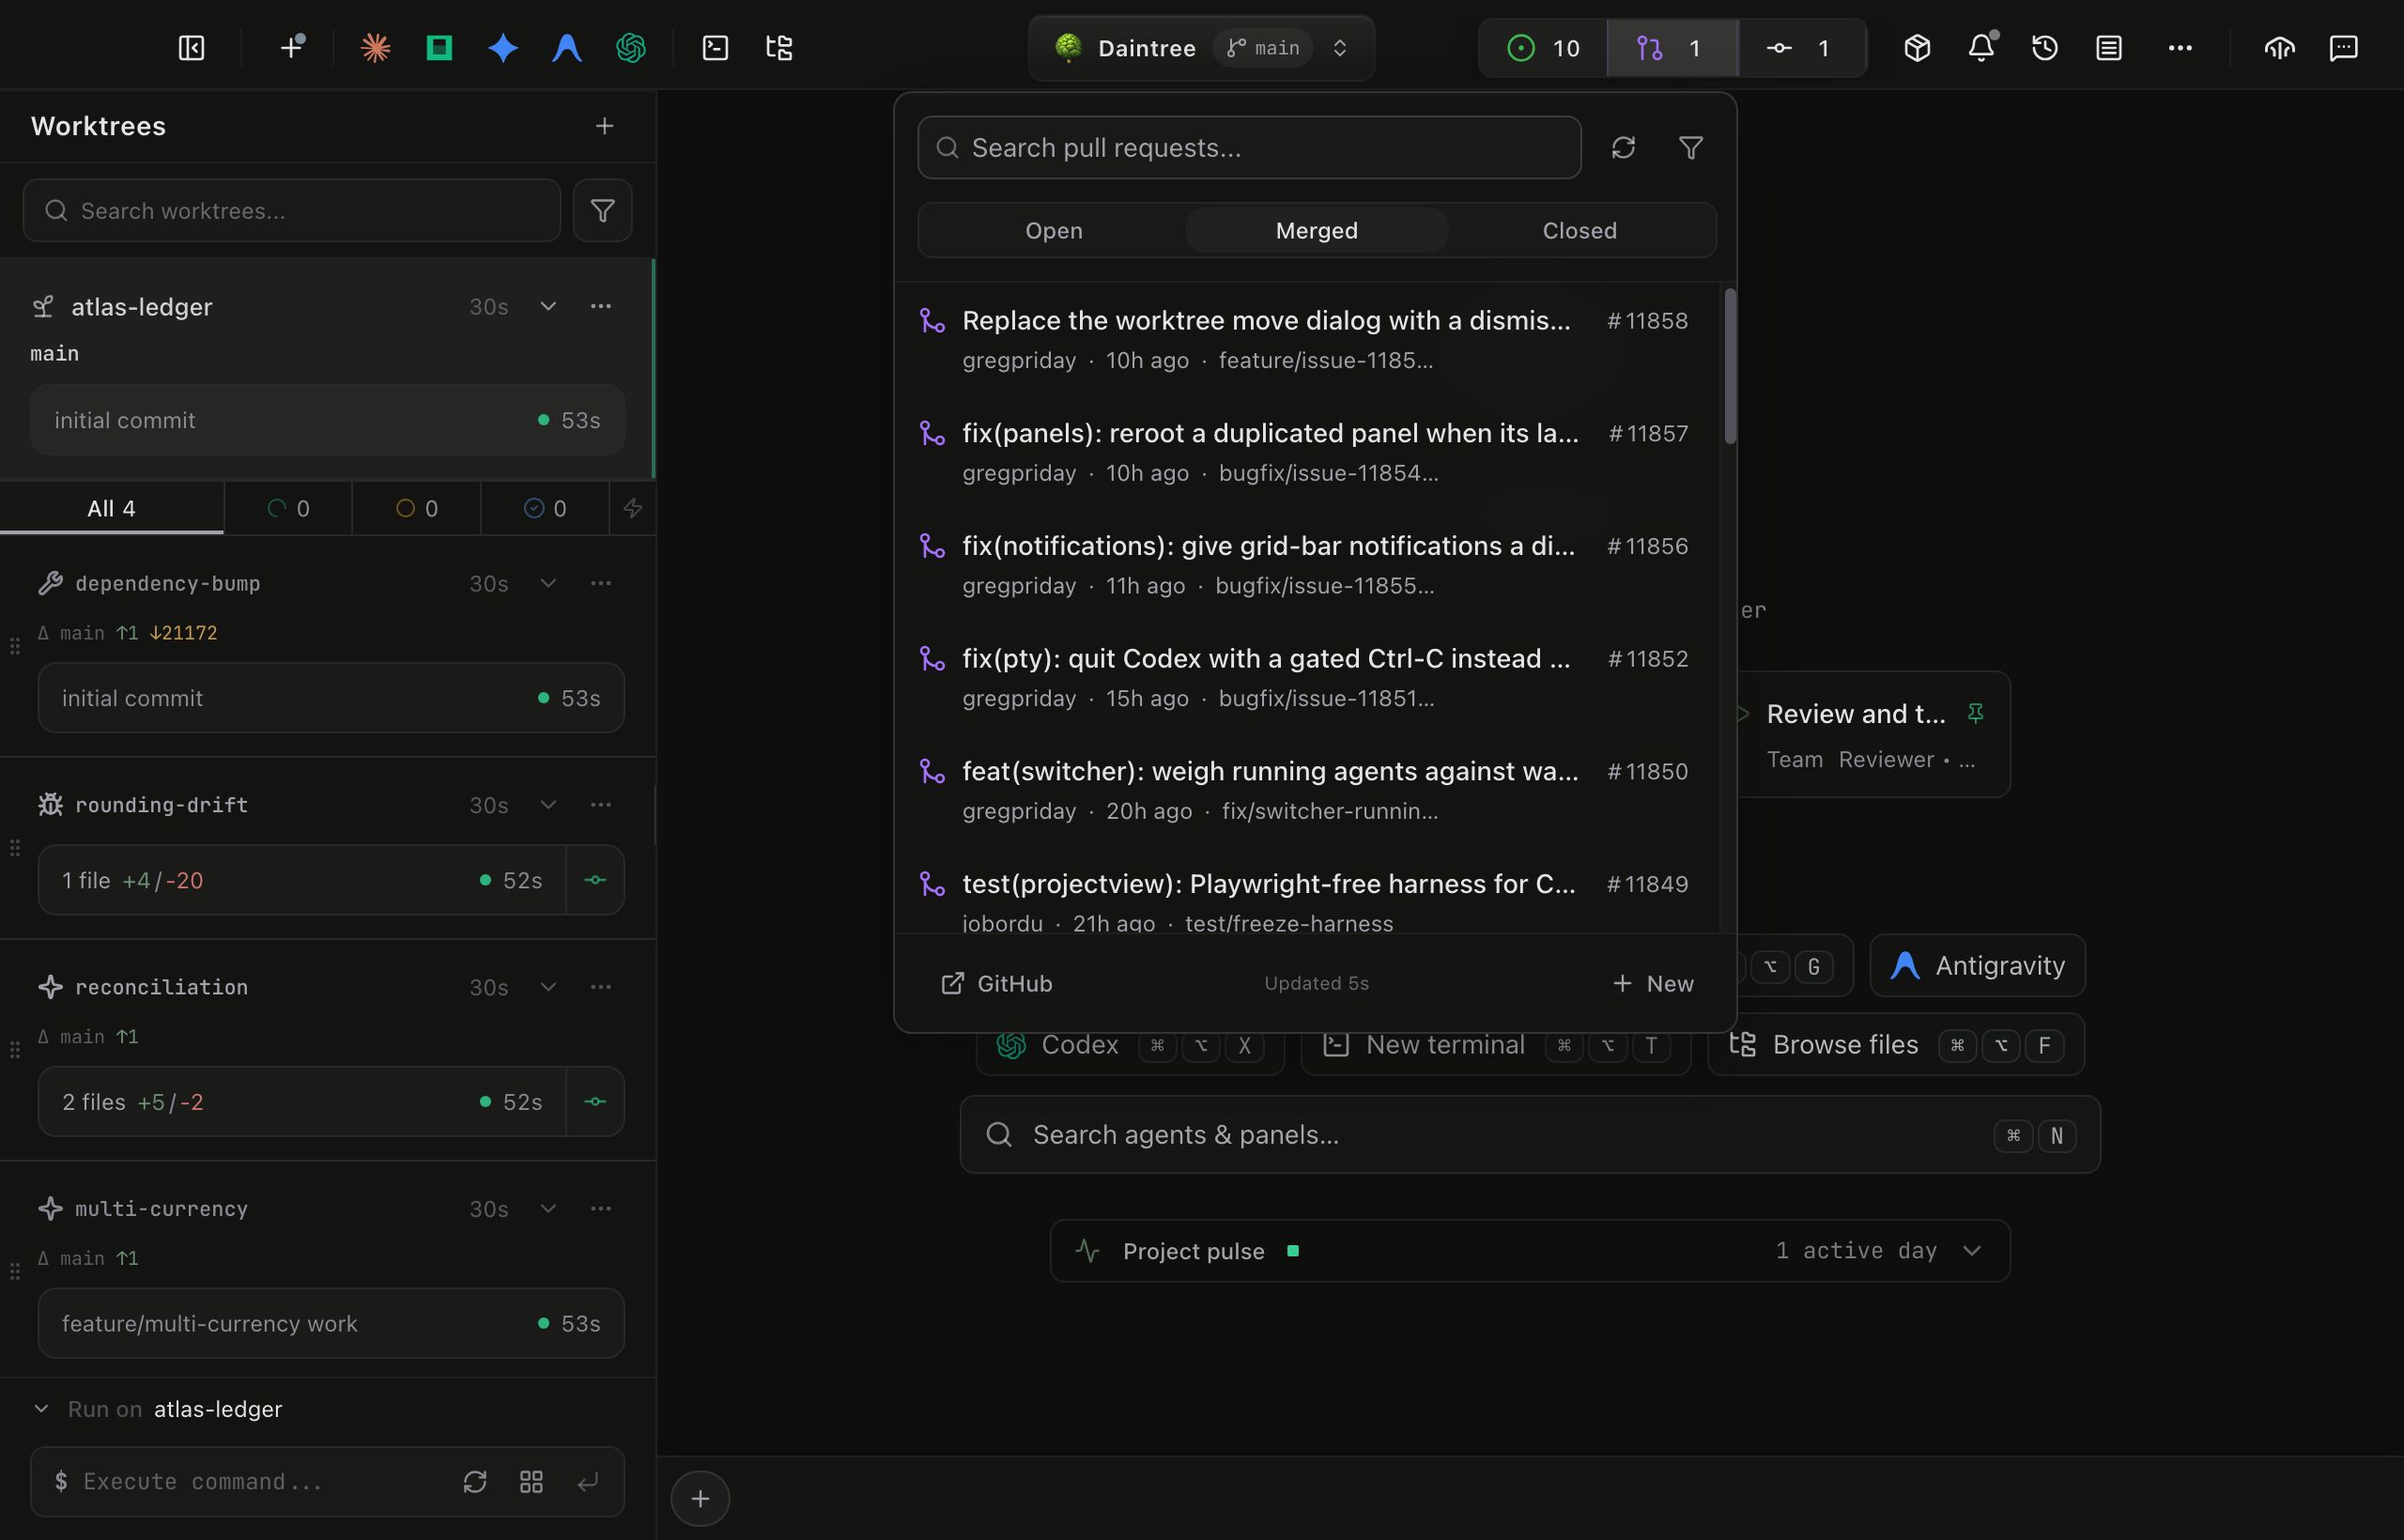
Task: Expand the dependency-bump worktree chevron
Action: pyautogui.click(x=548, y=583)
